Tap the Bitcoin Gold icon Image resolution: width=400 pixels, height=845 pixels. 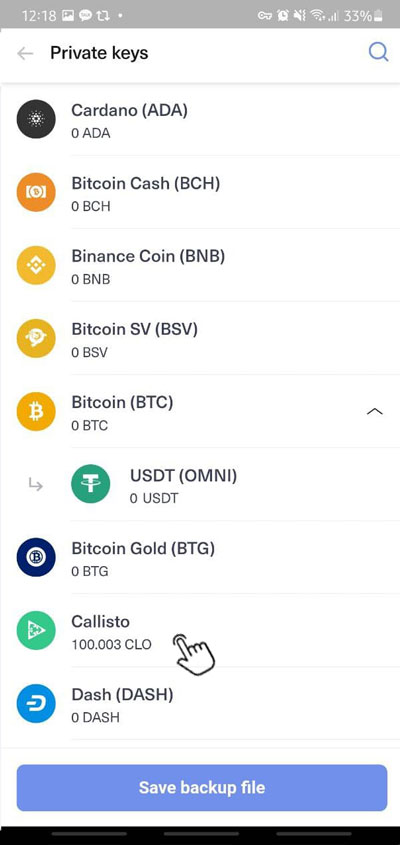[36, 557]
